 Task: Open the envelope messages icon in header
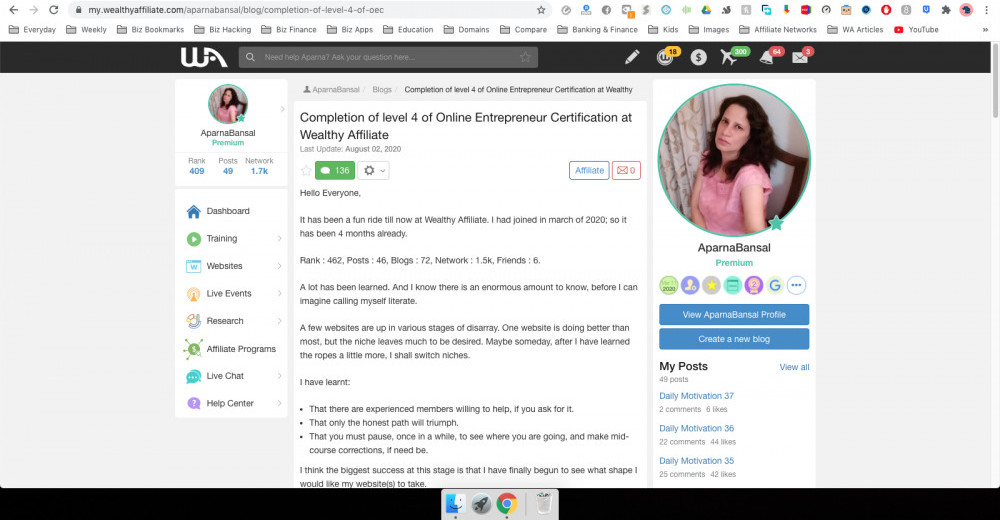pyautogui.click(x=800, y=57)
